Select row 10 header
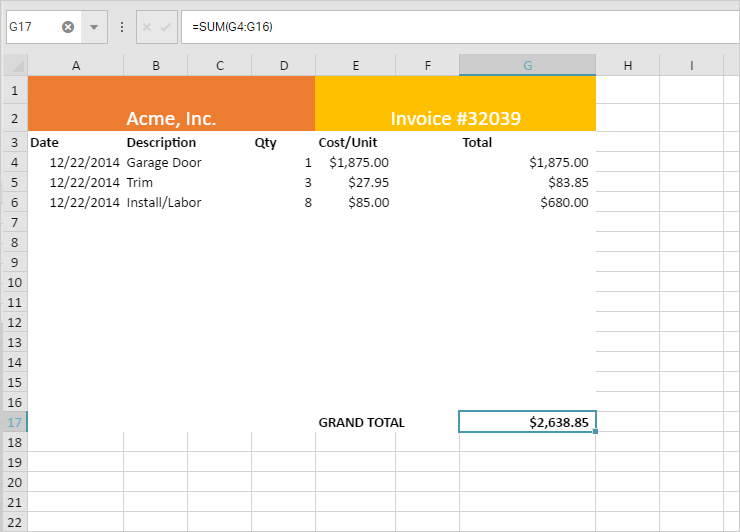The width and height of the screenshot is (740, 532). pos(15,282)
